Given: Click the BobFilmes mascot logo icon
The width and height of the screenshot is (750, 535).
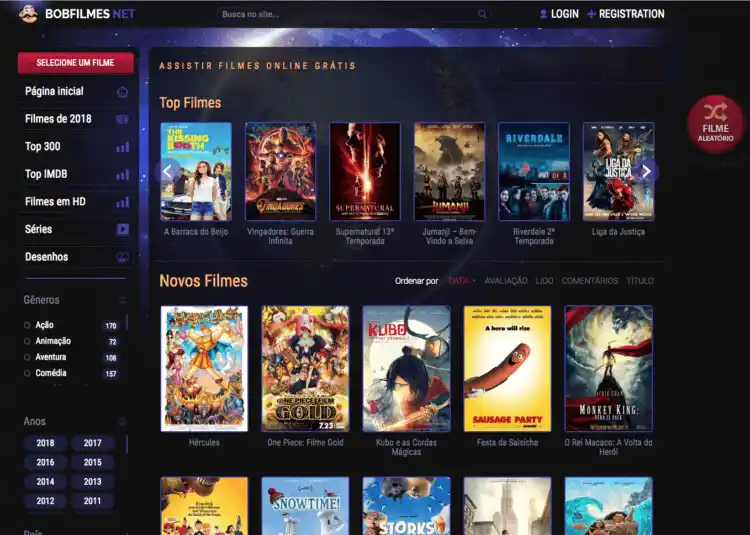Looking at the screenshot, I should 28,14.
